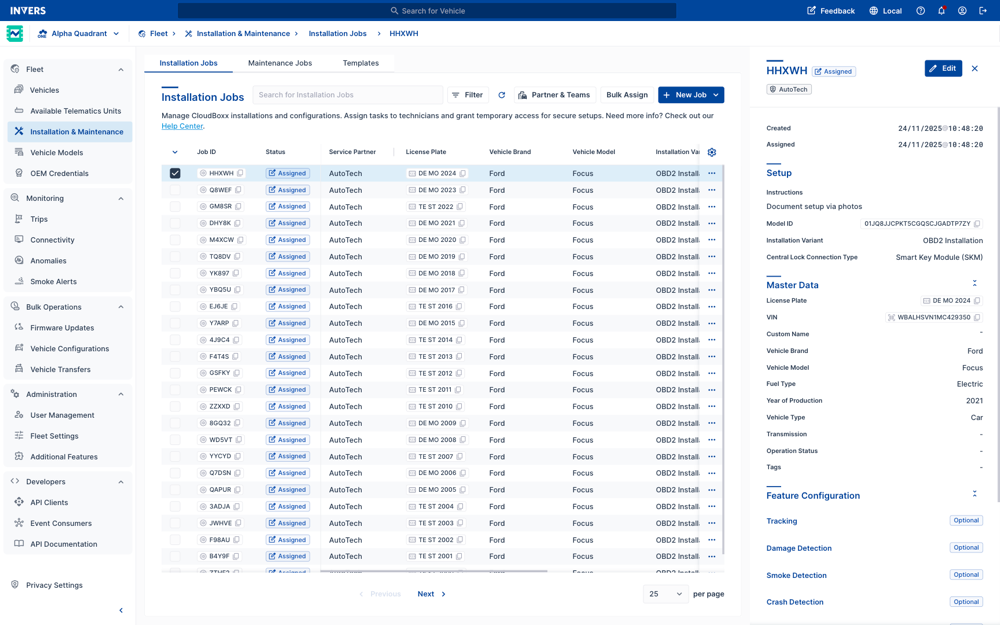Click the help question mark icon
The height and width of the screenshot is (625, 1000).
click(x=921, y=11)
